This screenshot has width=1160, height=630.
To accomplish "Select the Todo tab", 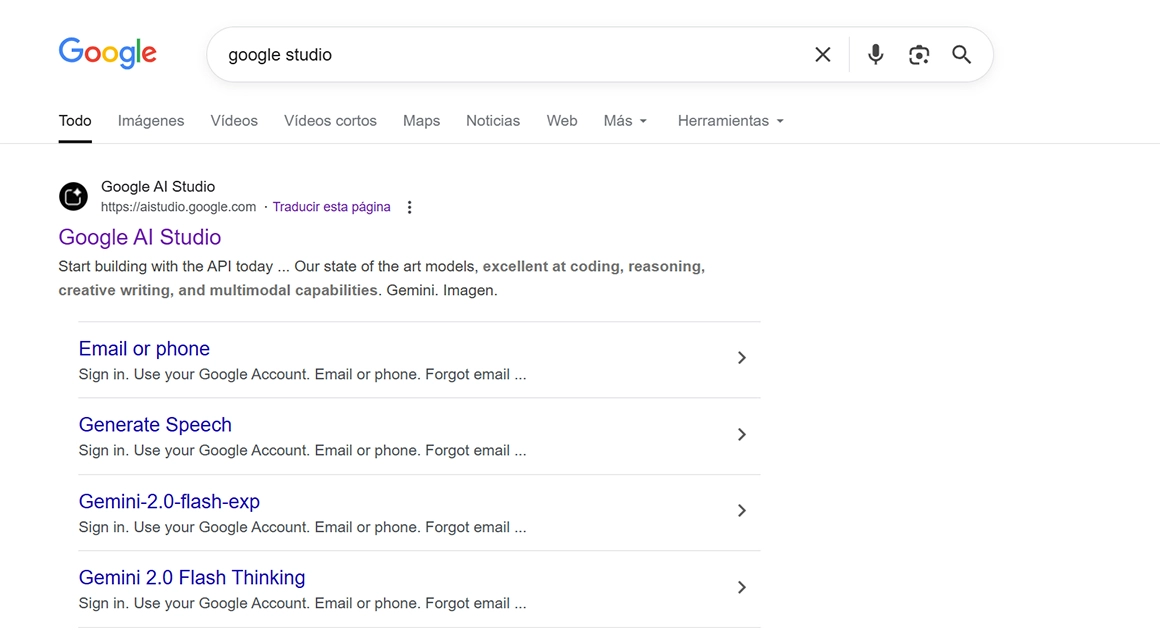I will pyautogui.click(x=75, y=121).
